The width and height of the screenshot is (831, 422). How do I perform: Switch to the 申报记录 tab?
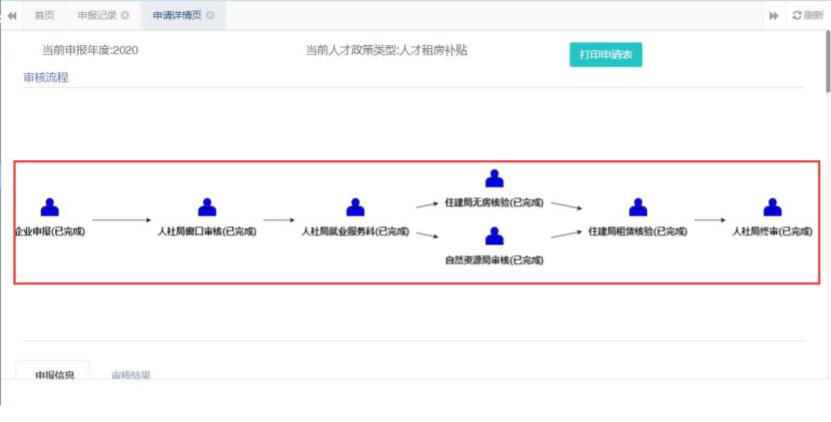click(97, 16)
